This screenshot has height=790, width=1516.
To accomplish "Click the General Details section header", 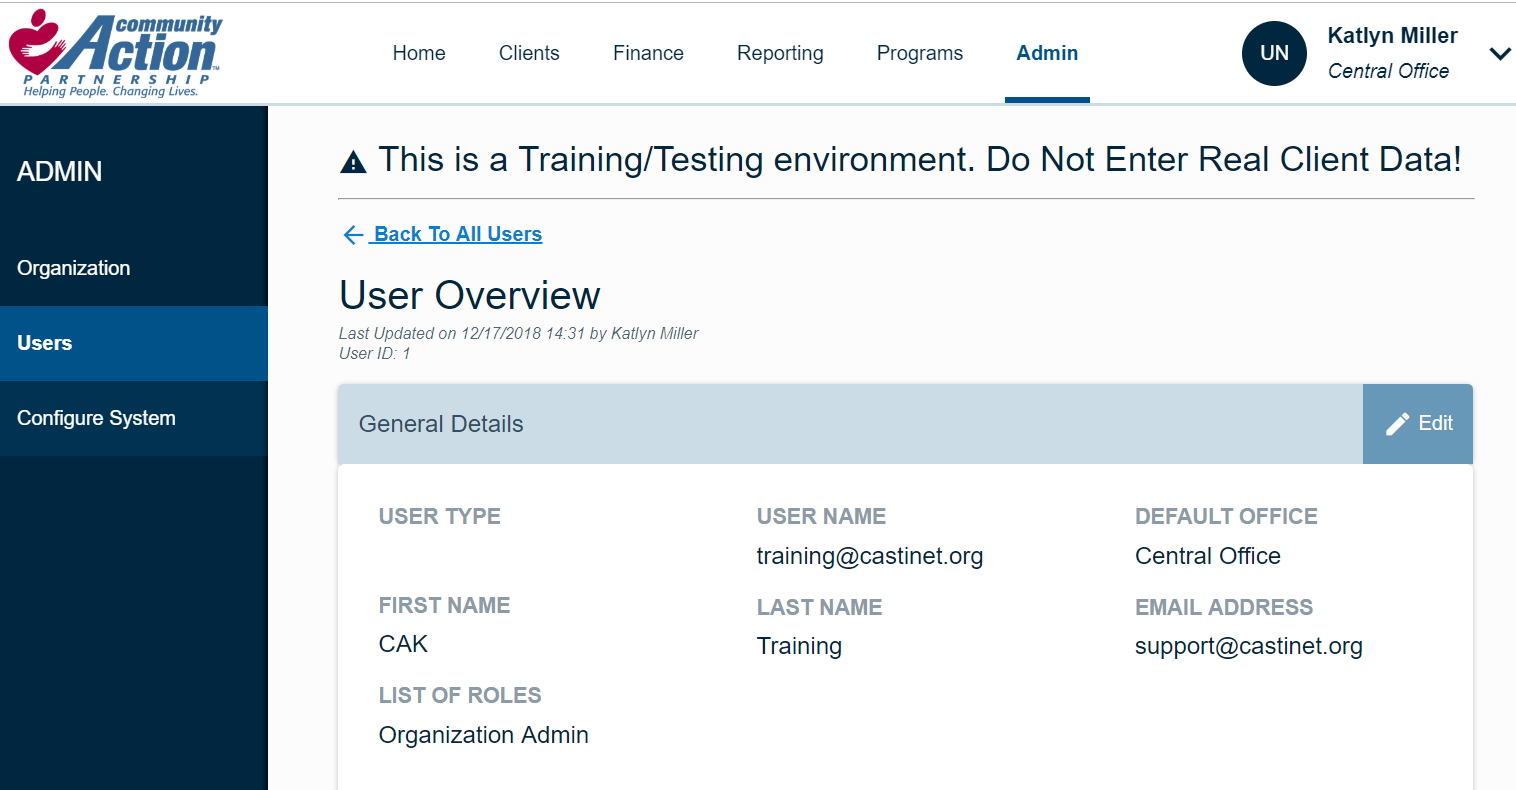I will tap(850, 424).
